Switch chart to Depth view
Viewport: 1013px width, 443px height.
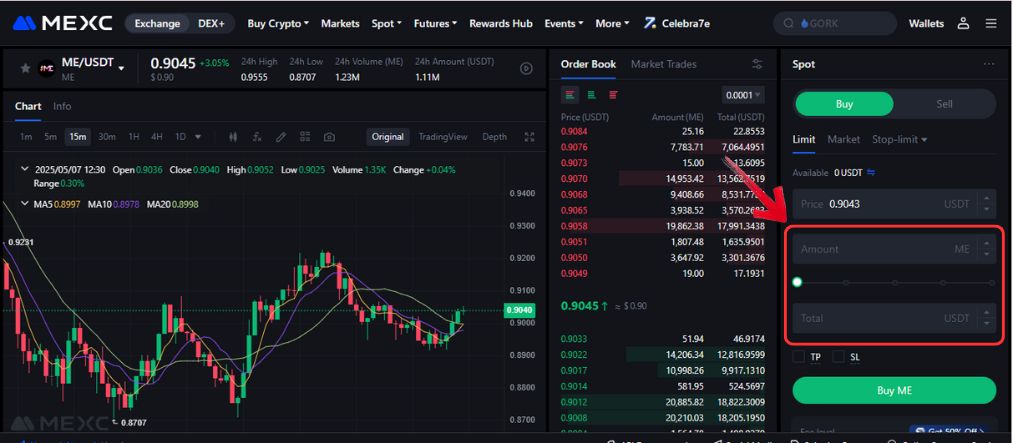[x=495, y=137]
